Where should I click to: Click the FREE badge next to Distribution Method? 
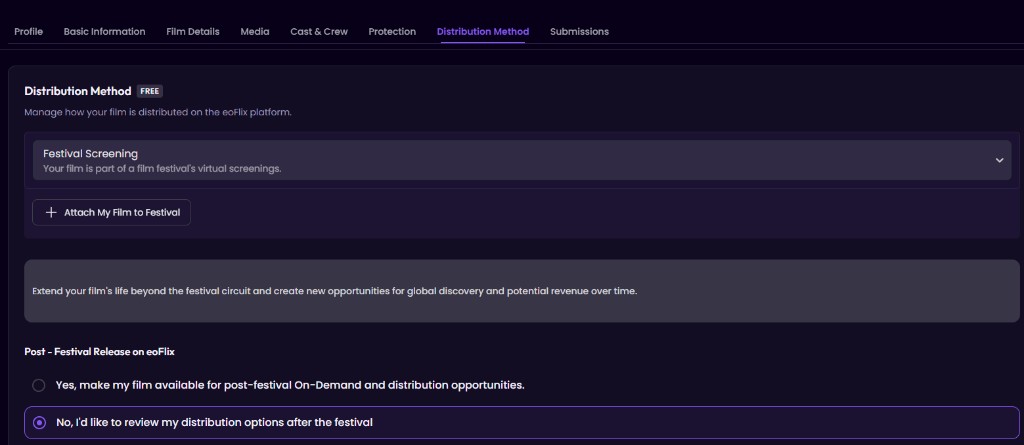pyautogui.click(x=150, y=91)
